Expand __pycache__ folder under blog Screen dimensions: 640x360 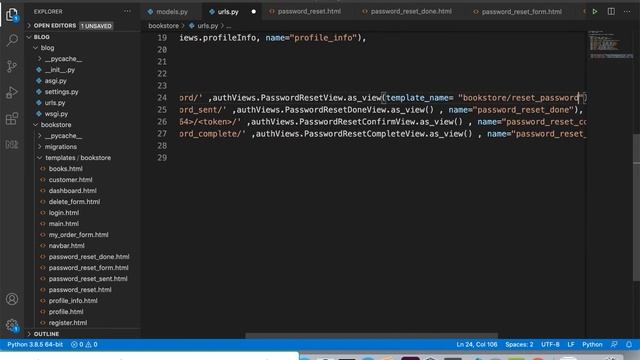point(63,59)
